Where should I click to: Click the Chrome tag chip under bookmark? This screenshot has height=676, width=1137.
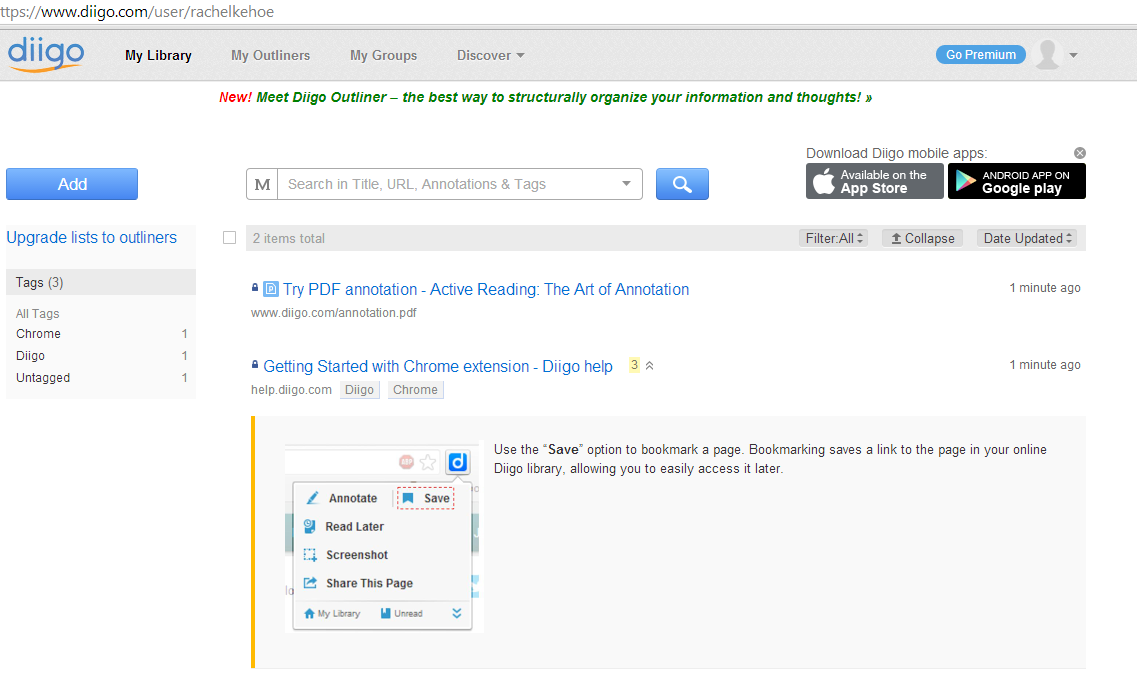coord(415,389)
